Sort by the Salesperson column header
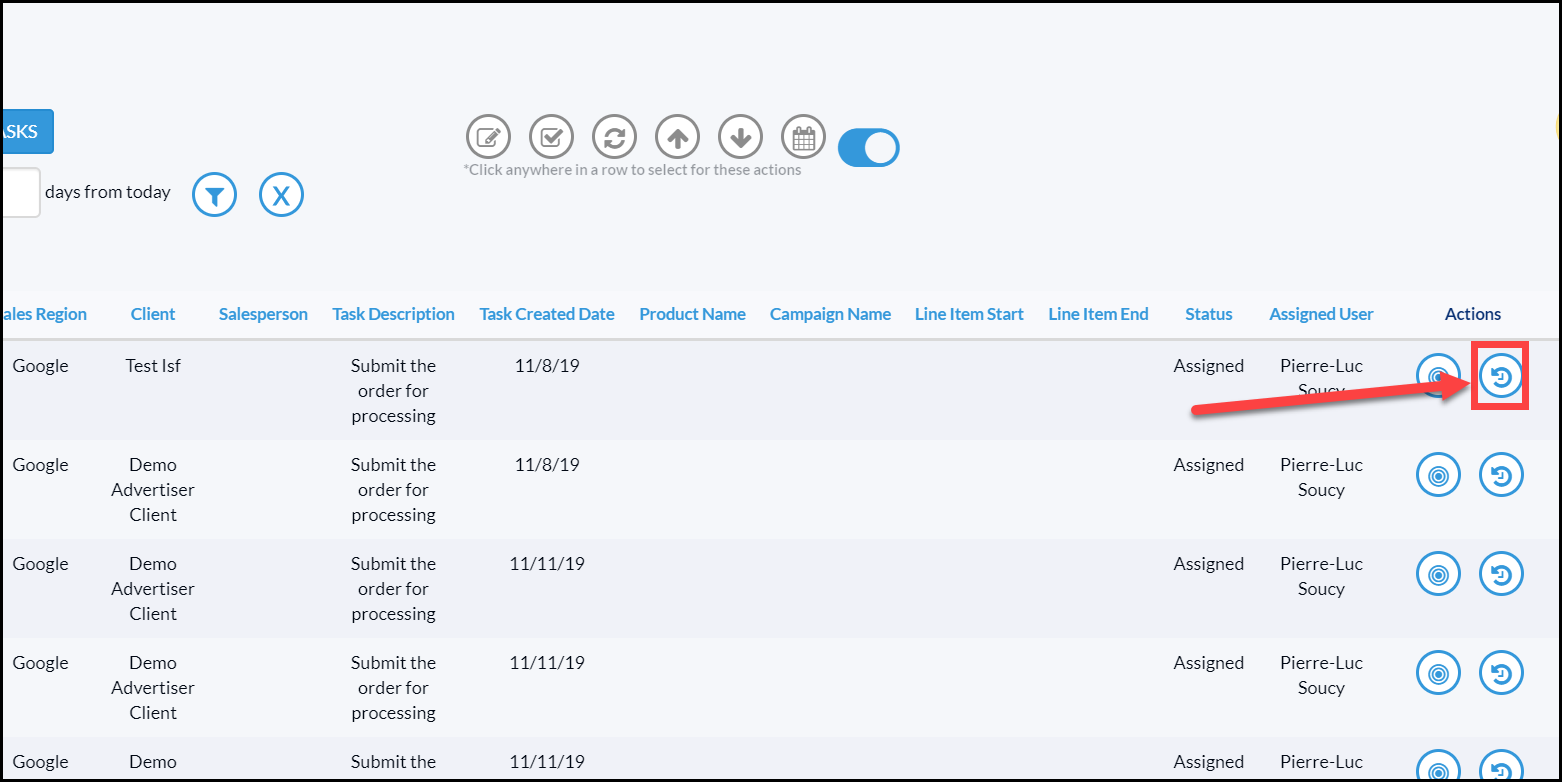1562x782 pixels. pos(263,314)
